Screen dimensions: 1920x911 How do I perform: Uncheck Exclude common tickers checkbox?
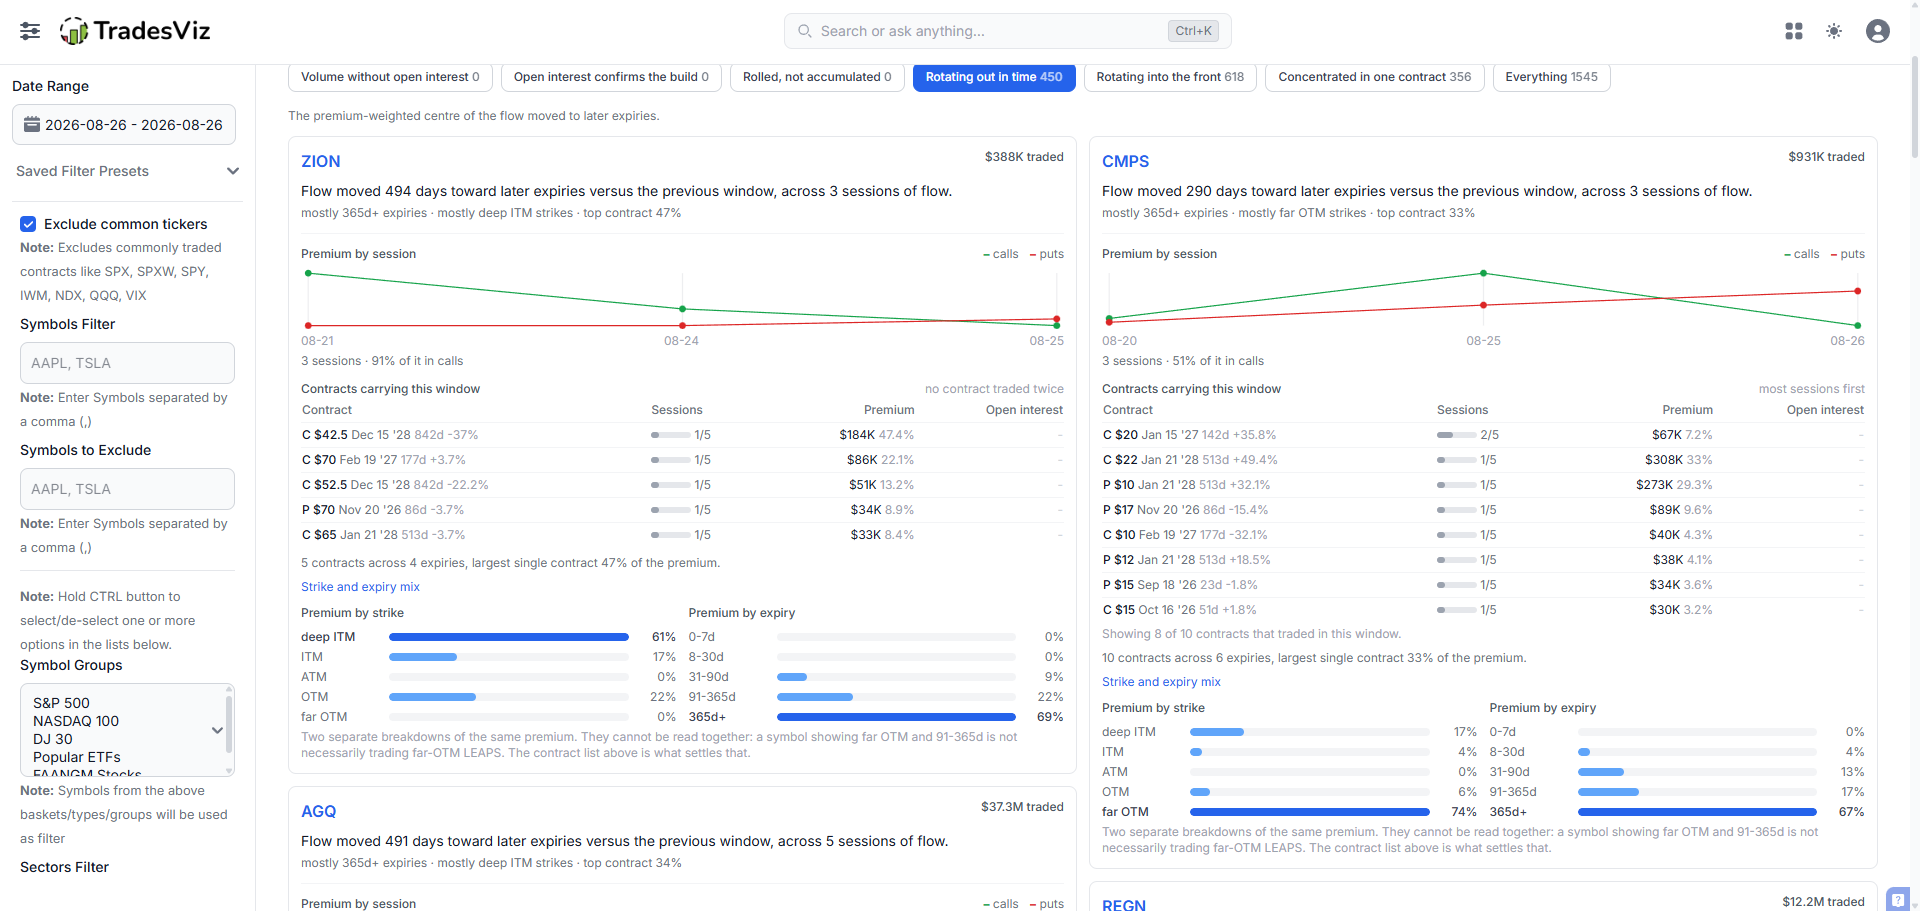coord(29,224)
